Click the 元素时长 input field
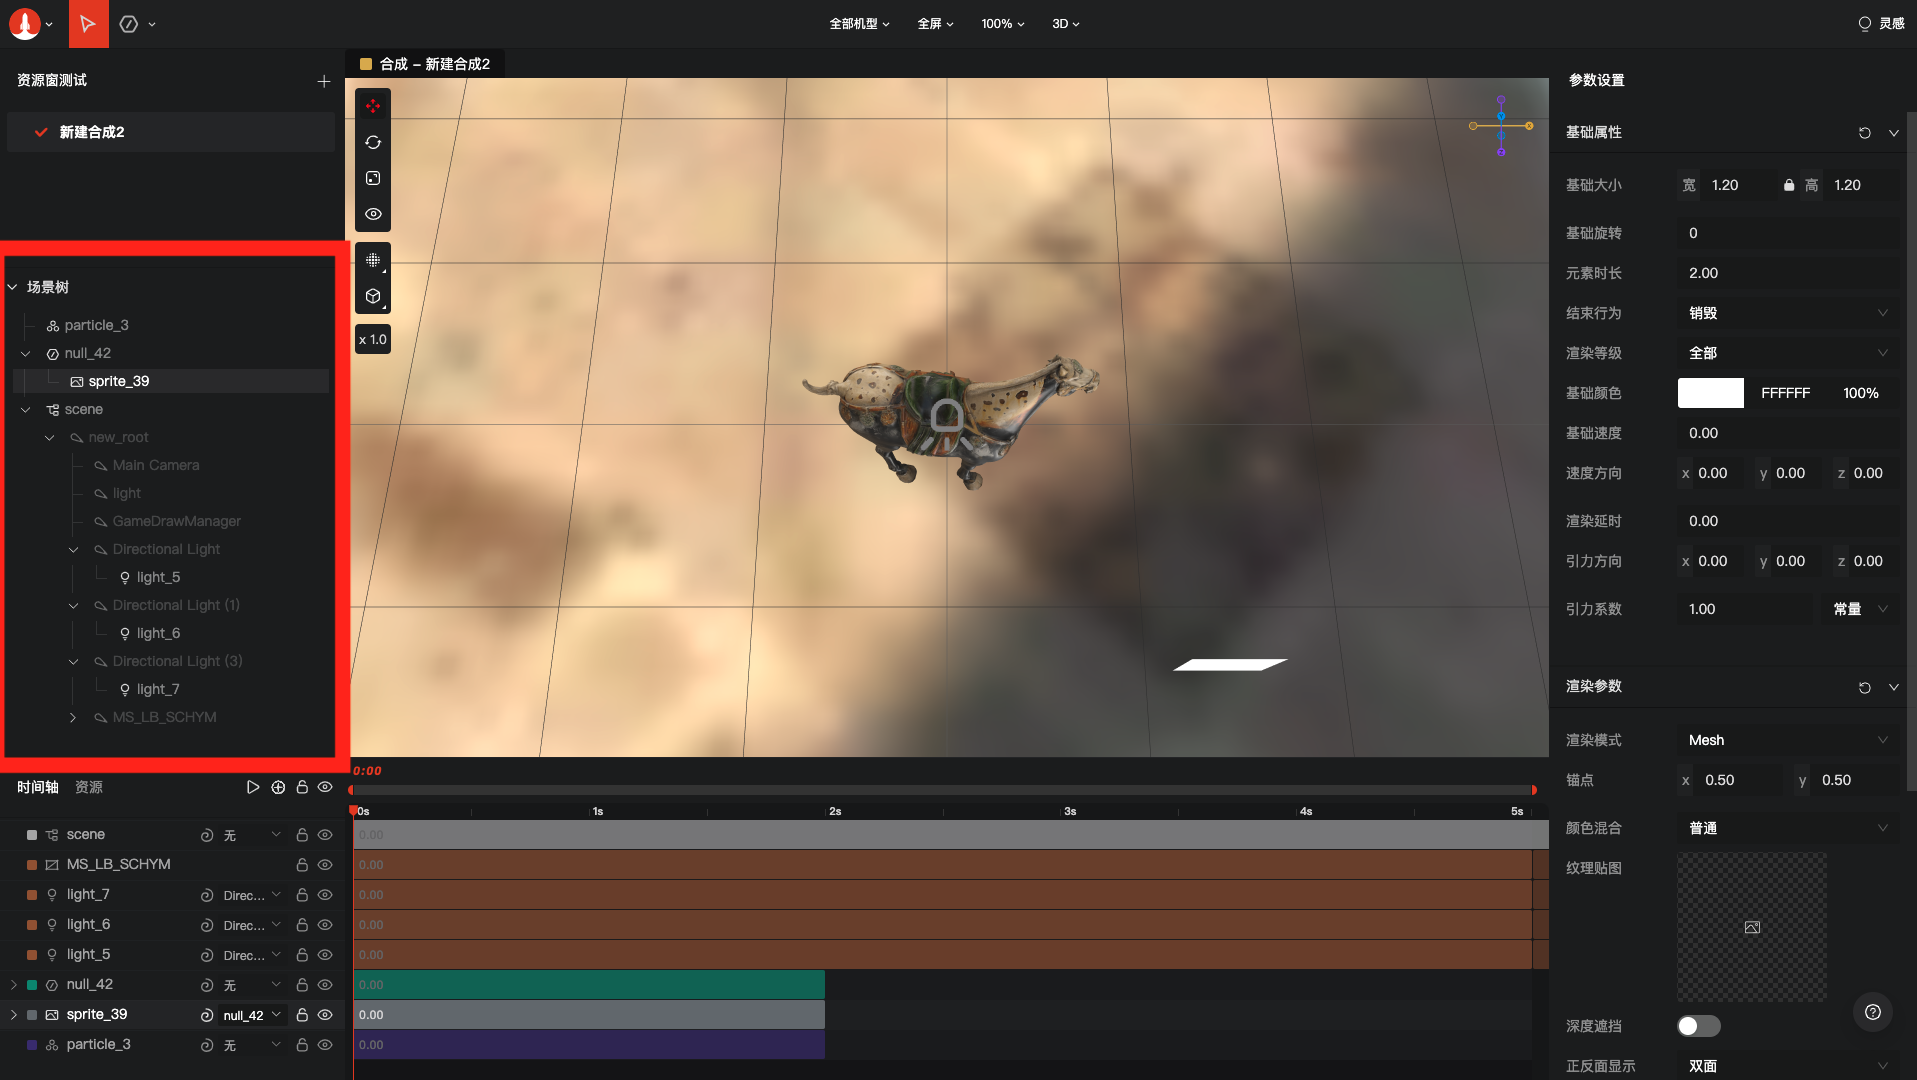This screenshot has width=1917, height=1080. coord(1788,273)
